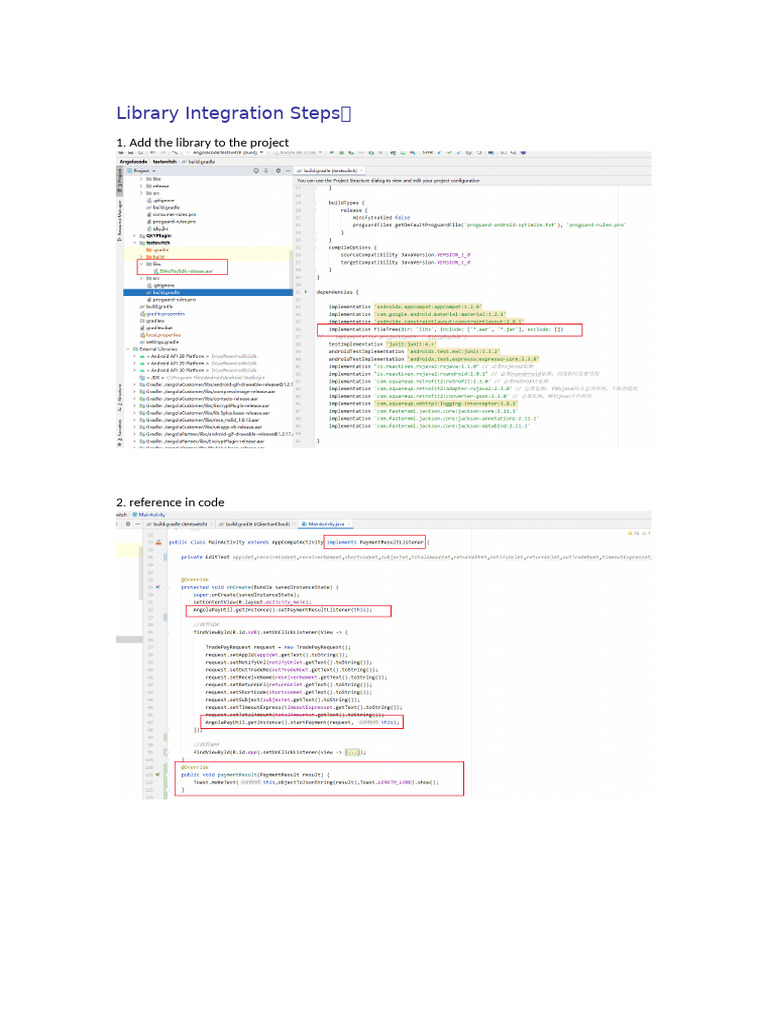Click the startPayment(request, this) code line
The height and width of the screenshot is (1024, 768).
[302, 722]
